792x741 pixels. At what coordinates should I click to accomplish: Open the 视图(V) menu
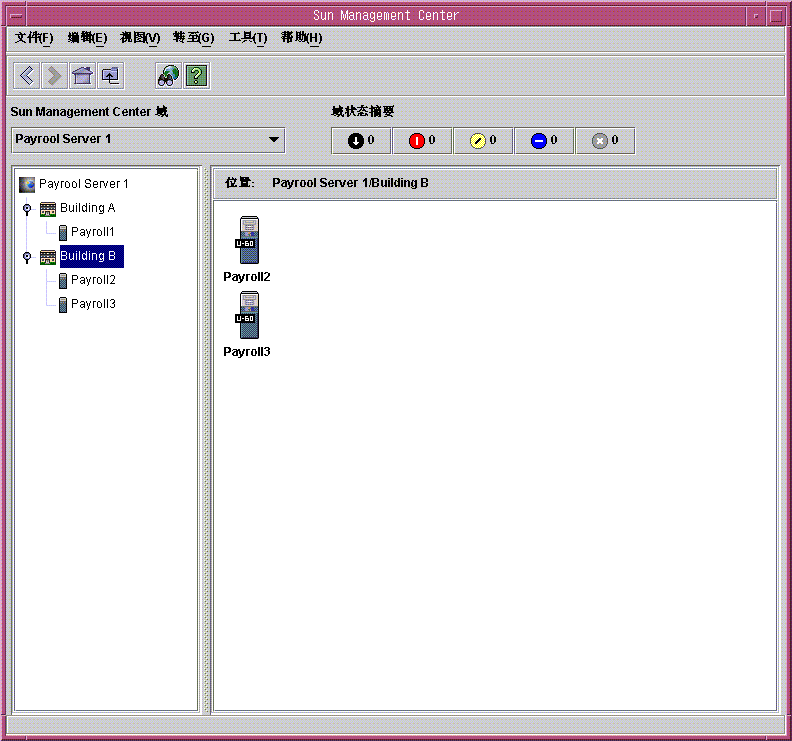pos(140,38)
